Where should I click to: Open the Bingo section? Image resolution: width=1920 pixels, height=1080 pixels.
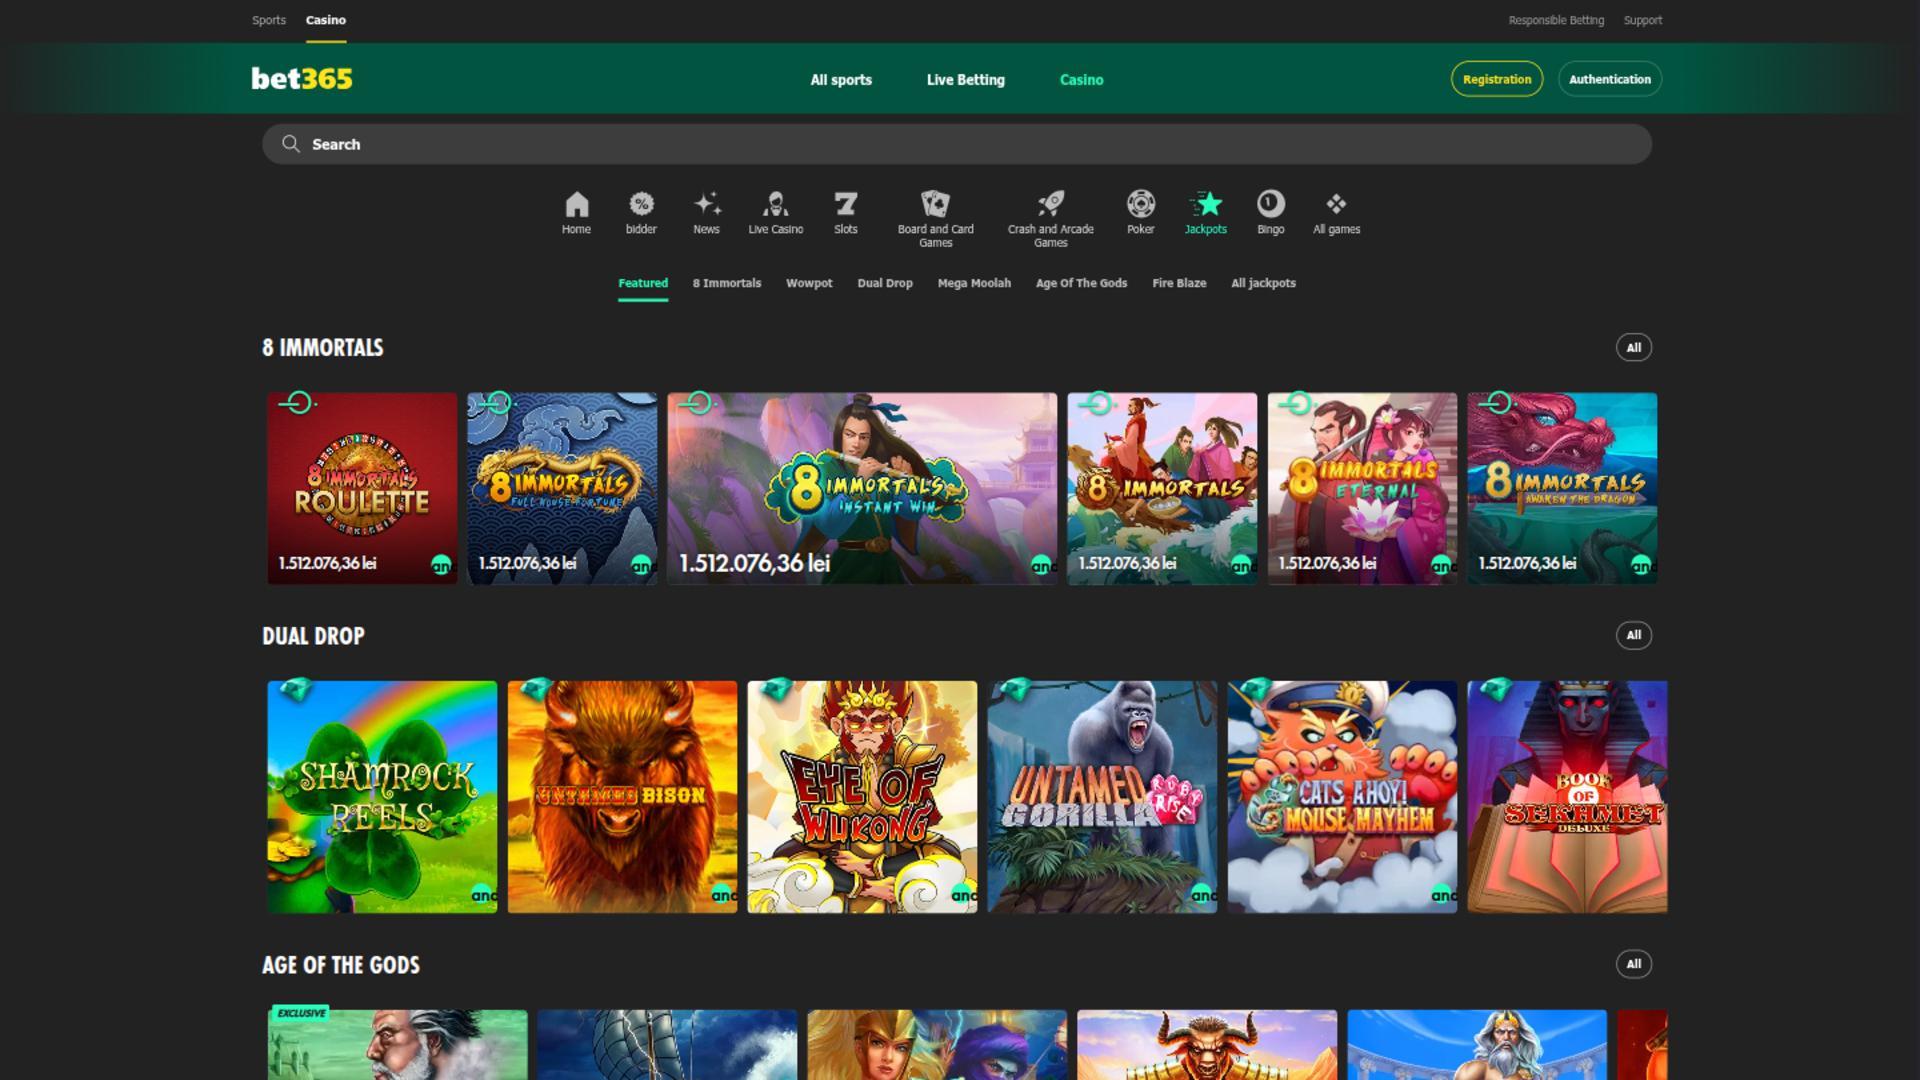(x=1270, y=212)
